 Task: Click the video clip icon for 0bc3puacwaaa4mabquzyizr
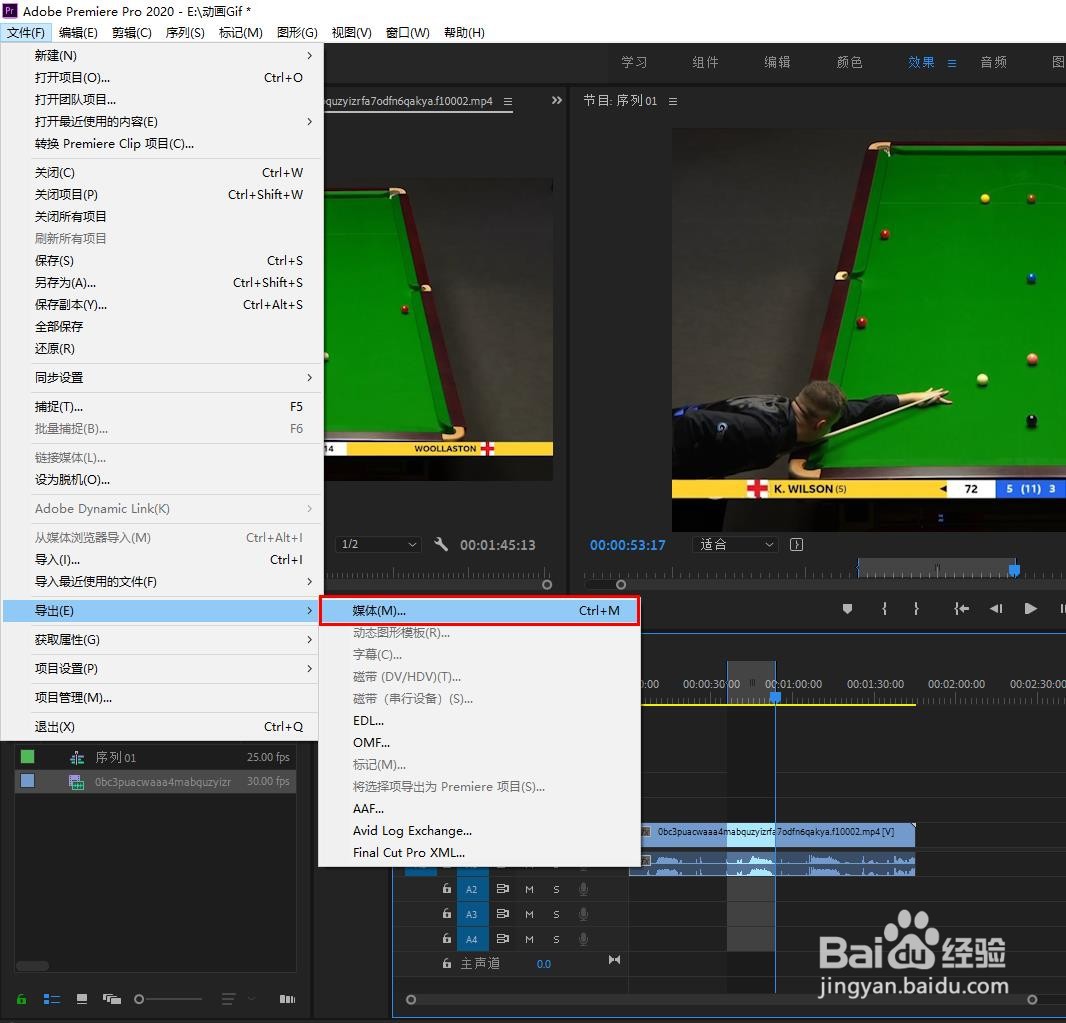(x=77, y=782)
